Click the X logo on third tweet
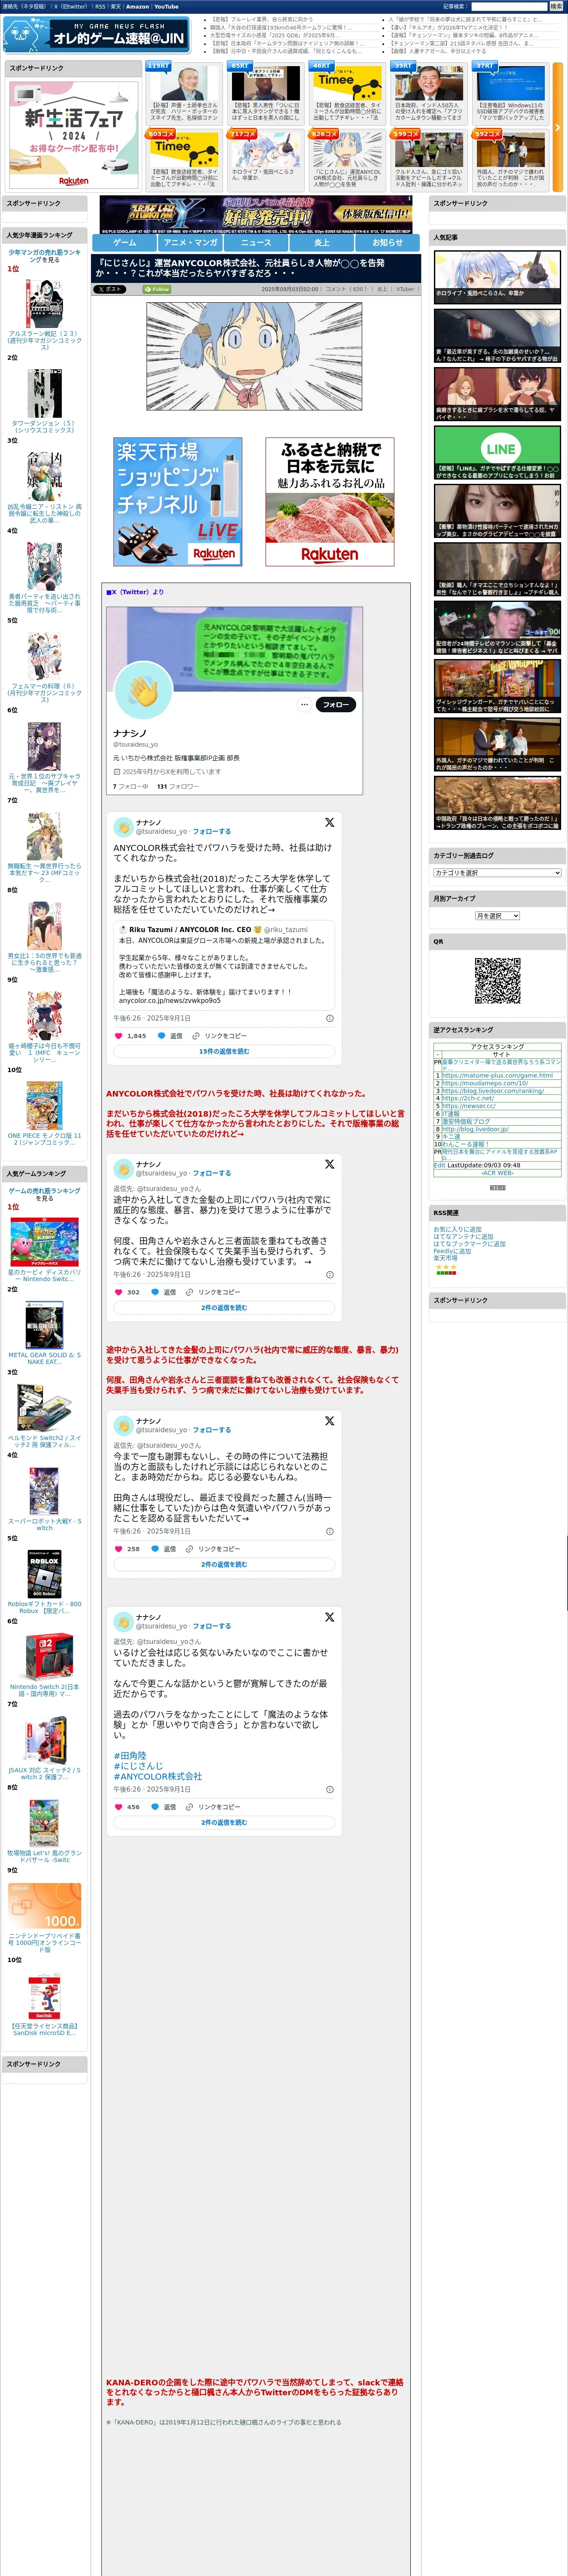This screenshot has height=2576, width=568. click(x=329, y=1421)
